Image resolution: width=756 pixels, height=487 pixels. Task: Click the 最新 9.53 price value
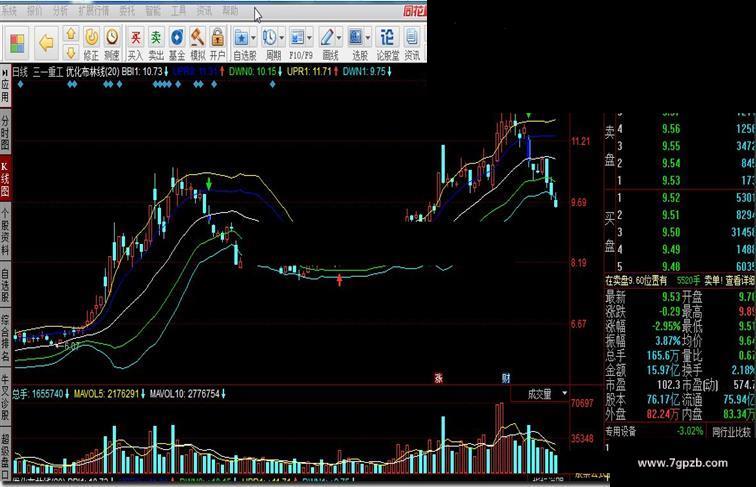[671, 297]
